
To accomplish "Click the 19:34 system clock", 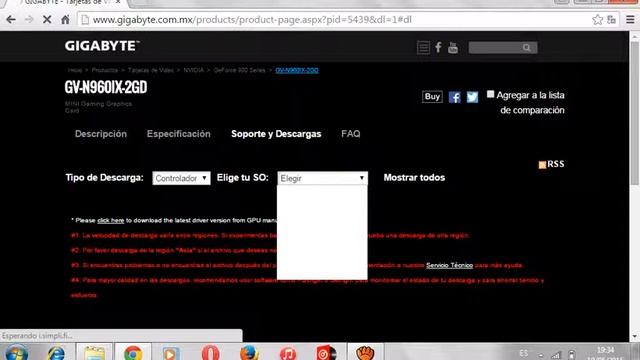I will click(605, 351).
